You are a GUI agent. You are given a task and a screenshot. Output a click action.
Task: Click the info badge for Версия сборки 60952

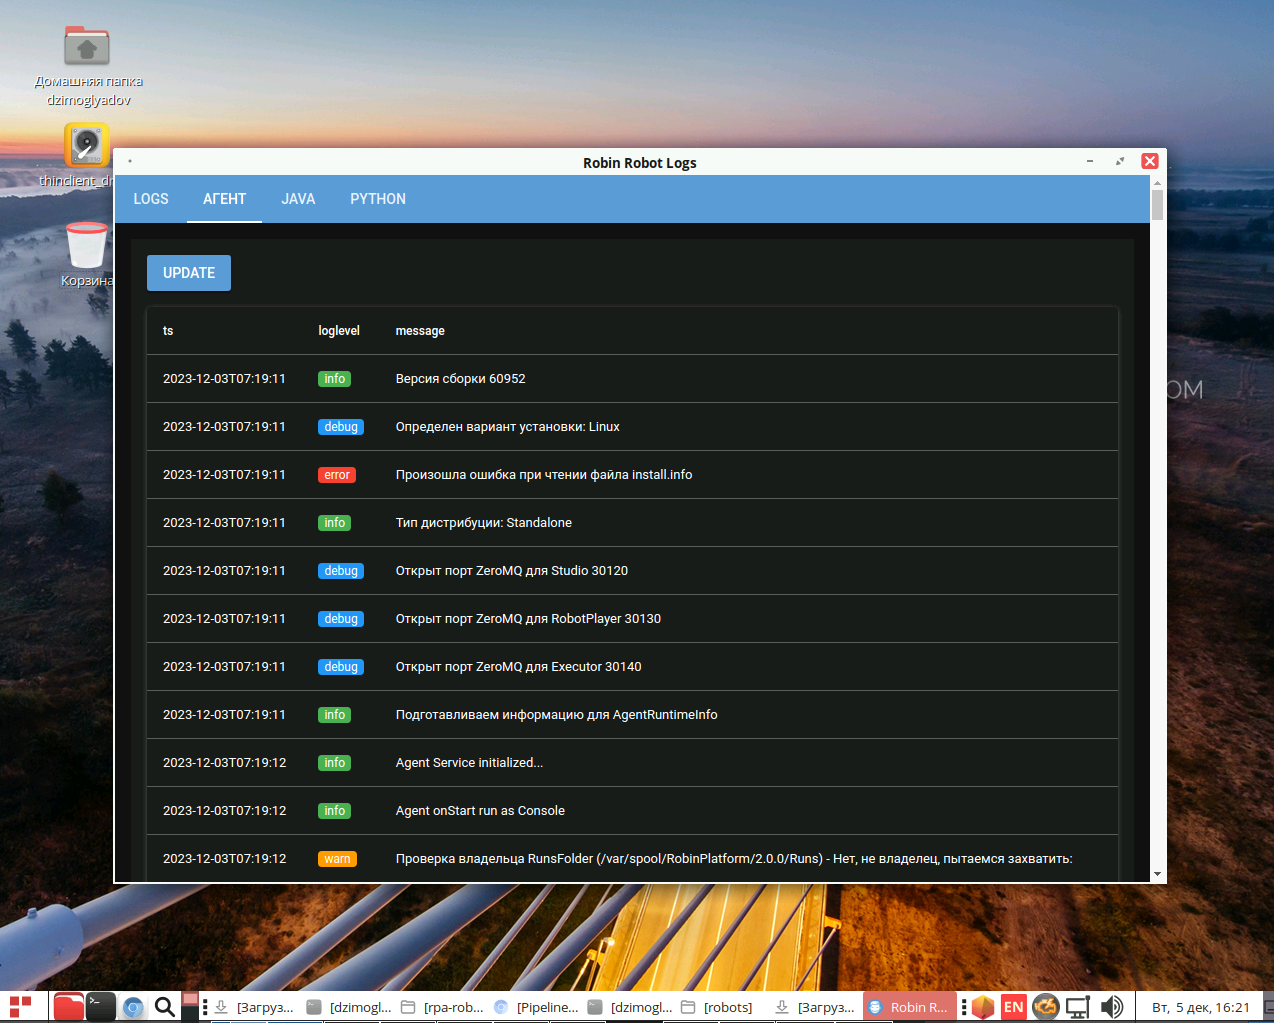click(335, 379)
